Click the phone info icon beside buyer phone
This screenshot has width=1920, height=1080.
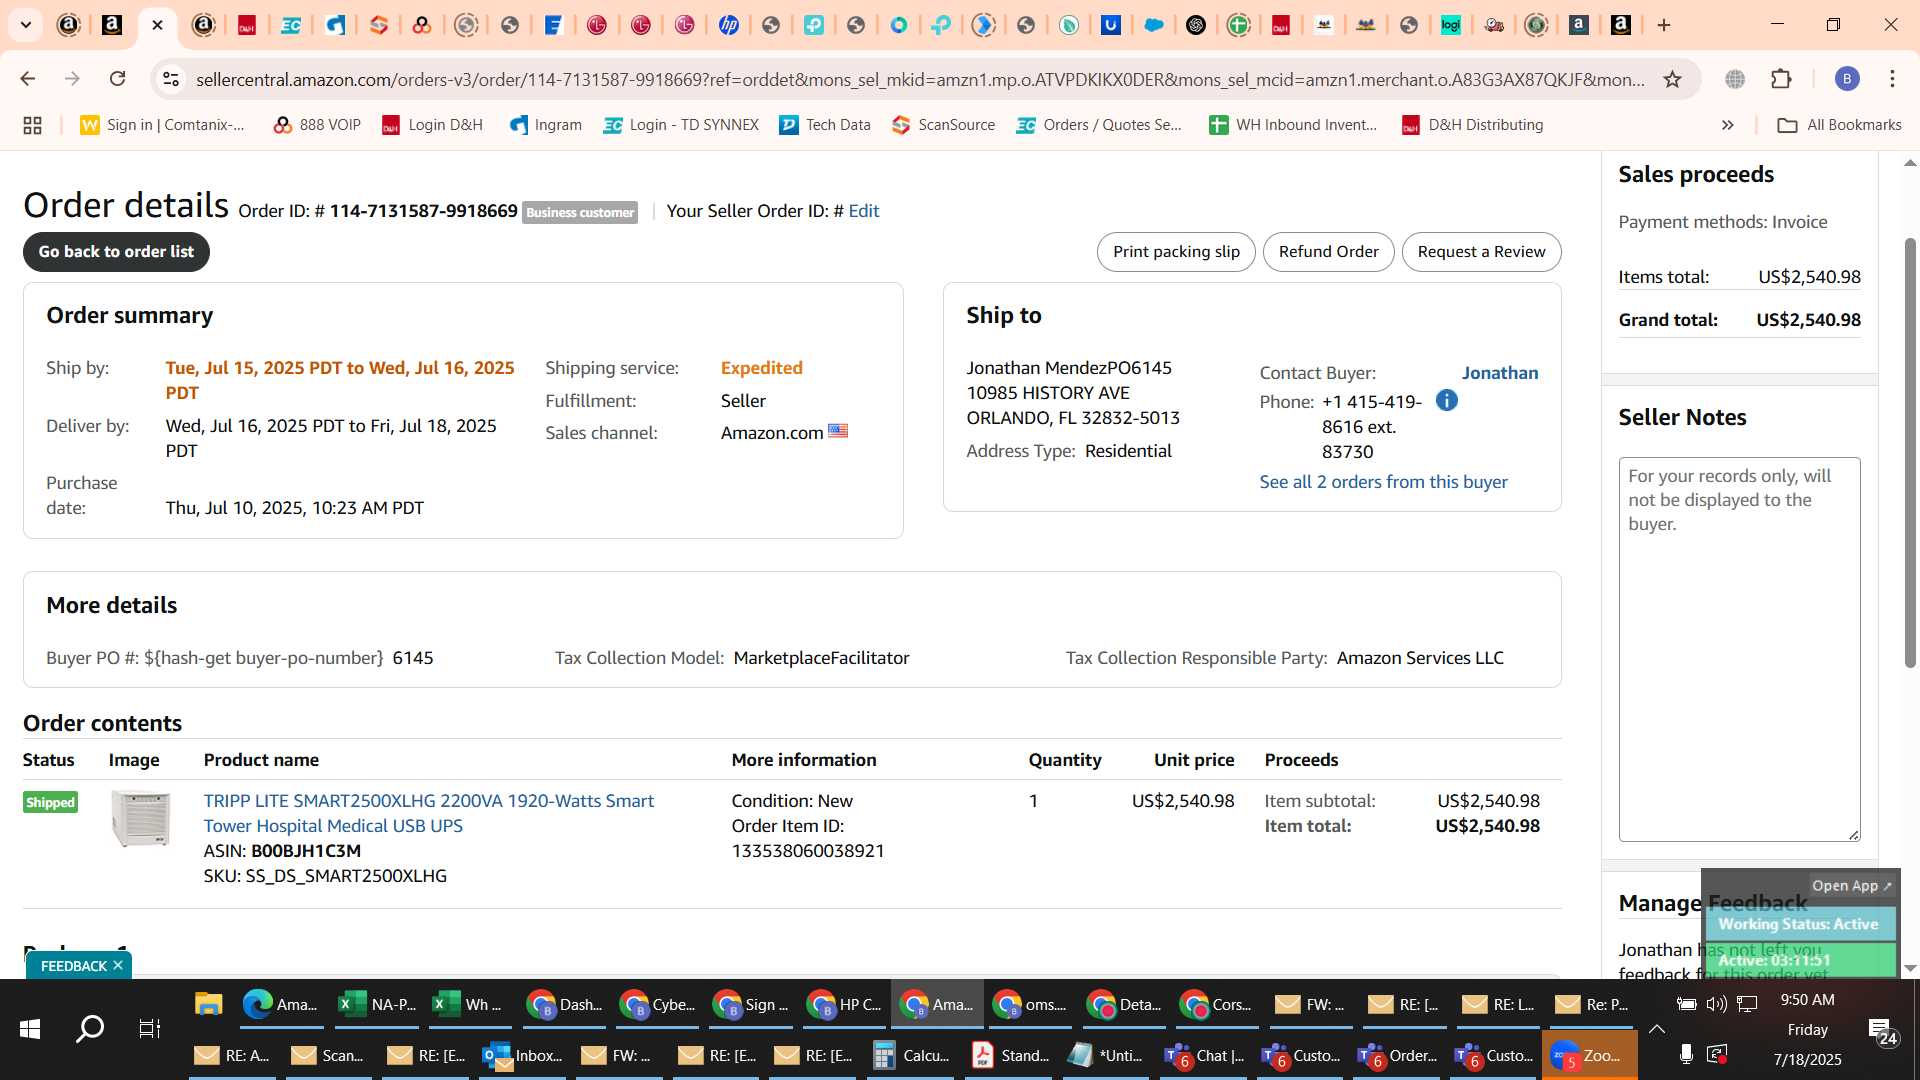coord(1446,401)
